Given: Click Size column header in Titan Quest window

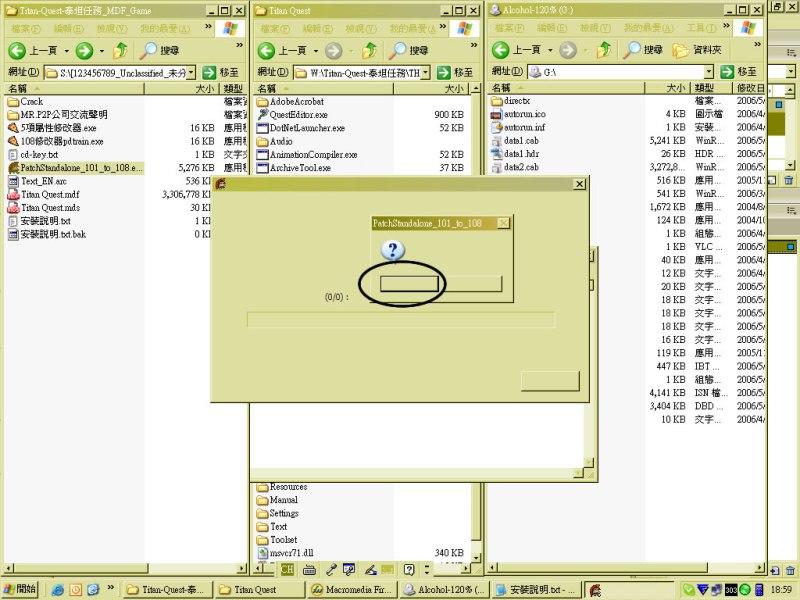Looking at the screenshot, I should (x=432, y=89).
